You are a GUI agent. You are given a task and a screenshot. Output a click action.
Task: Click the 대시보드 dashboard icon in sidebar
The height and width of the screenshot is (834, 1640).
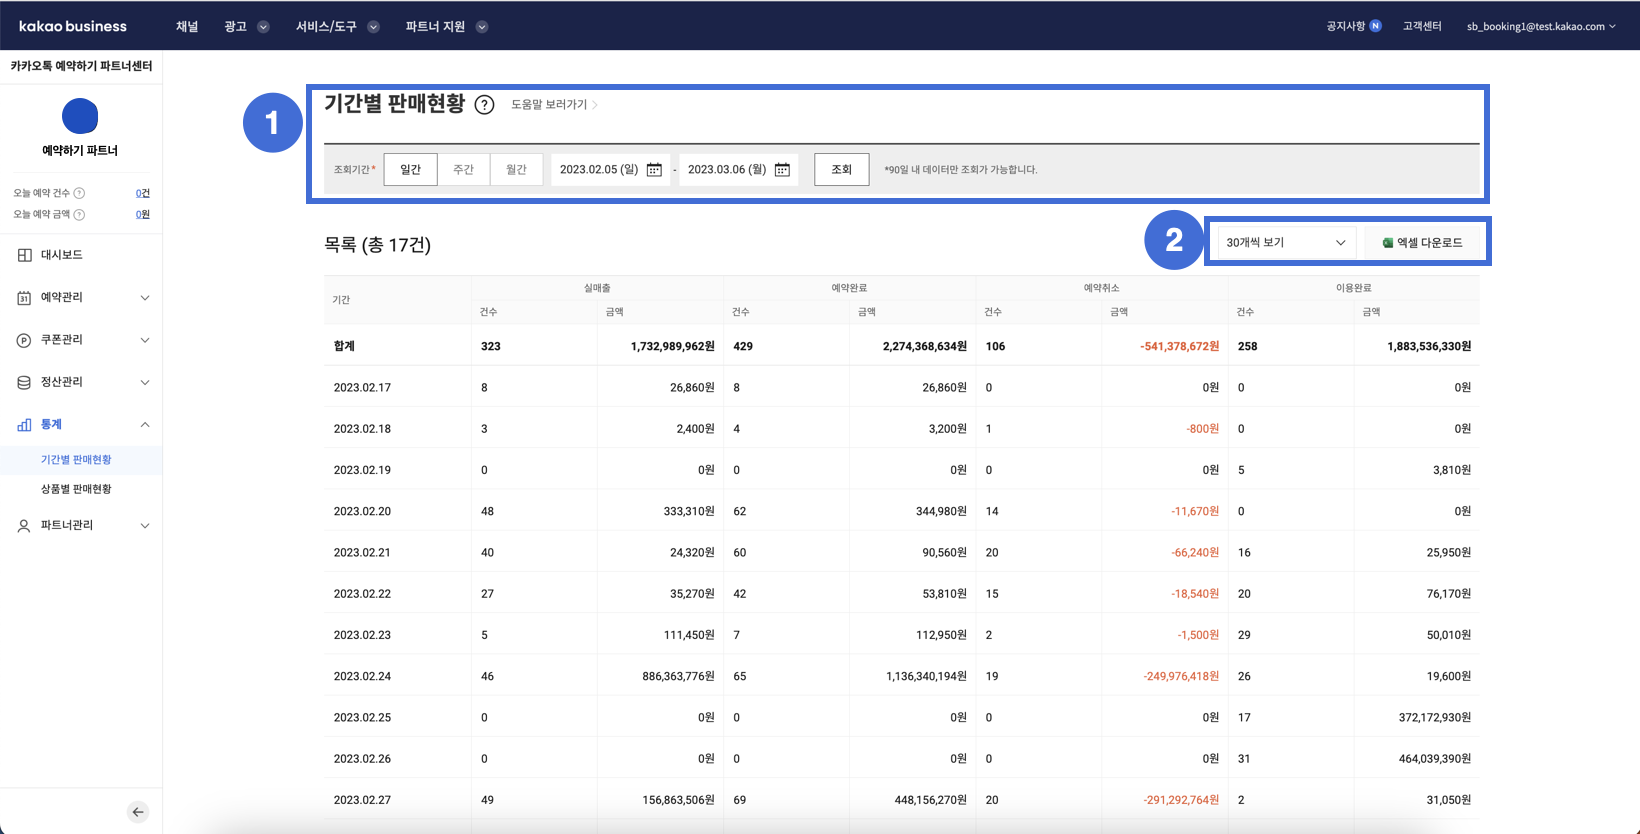25,255
